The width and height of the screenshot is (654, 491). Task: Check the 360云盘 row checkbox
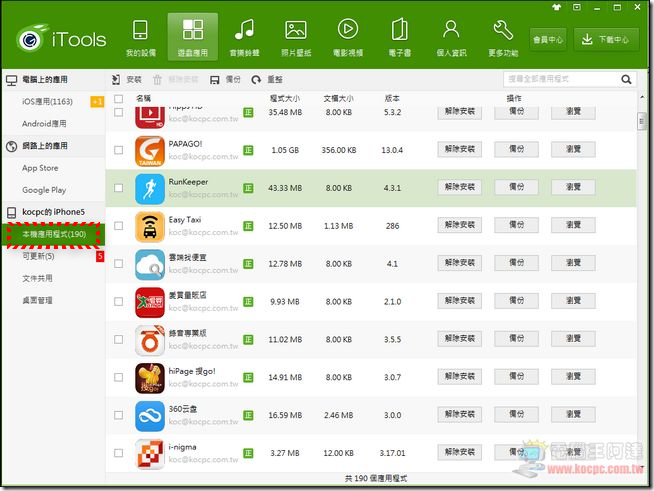[x=118, y=415]
